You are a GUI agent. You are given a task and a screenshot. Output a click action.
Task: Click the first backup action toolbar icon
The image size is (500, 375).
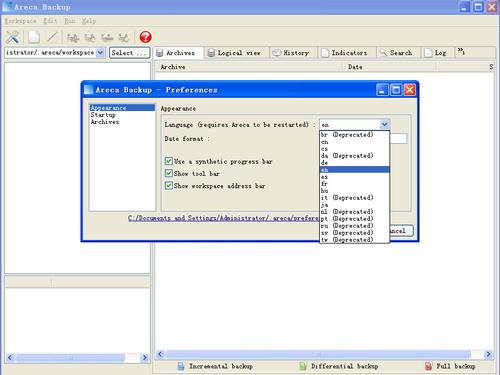point(73,38)
